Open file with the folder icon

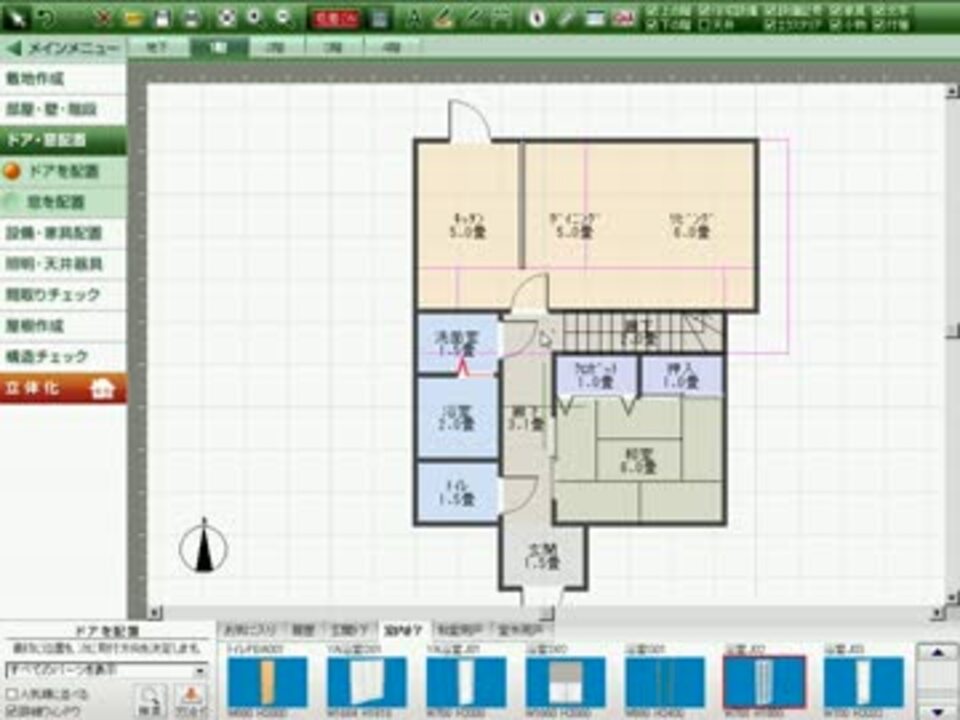coord(133,18)
